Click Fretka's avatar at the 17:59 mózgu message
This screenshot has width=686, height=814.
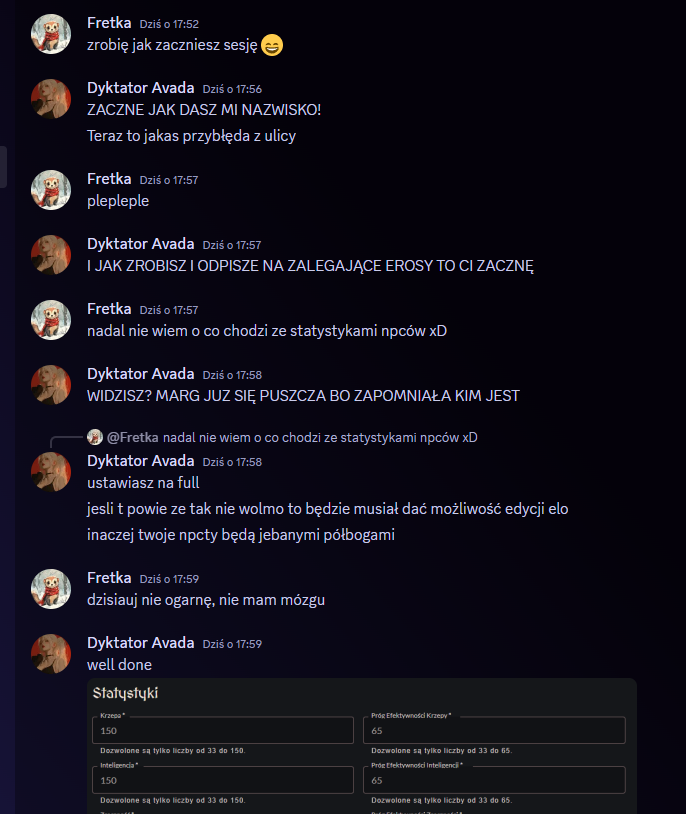point(51,589)
